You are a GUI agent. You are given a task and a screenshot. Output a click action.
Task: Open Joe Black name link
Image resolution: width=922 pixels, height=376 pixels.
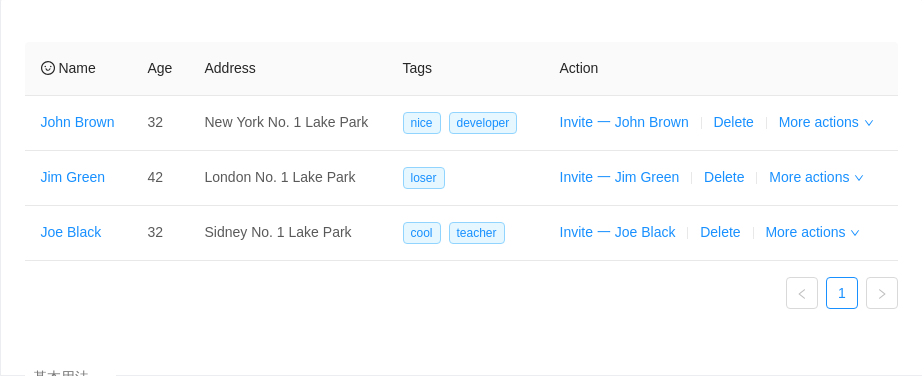pyautogui.click(x=71, y=232)
